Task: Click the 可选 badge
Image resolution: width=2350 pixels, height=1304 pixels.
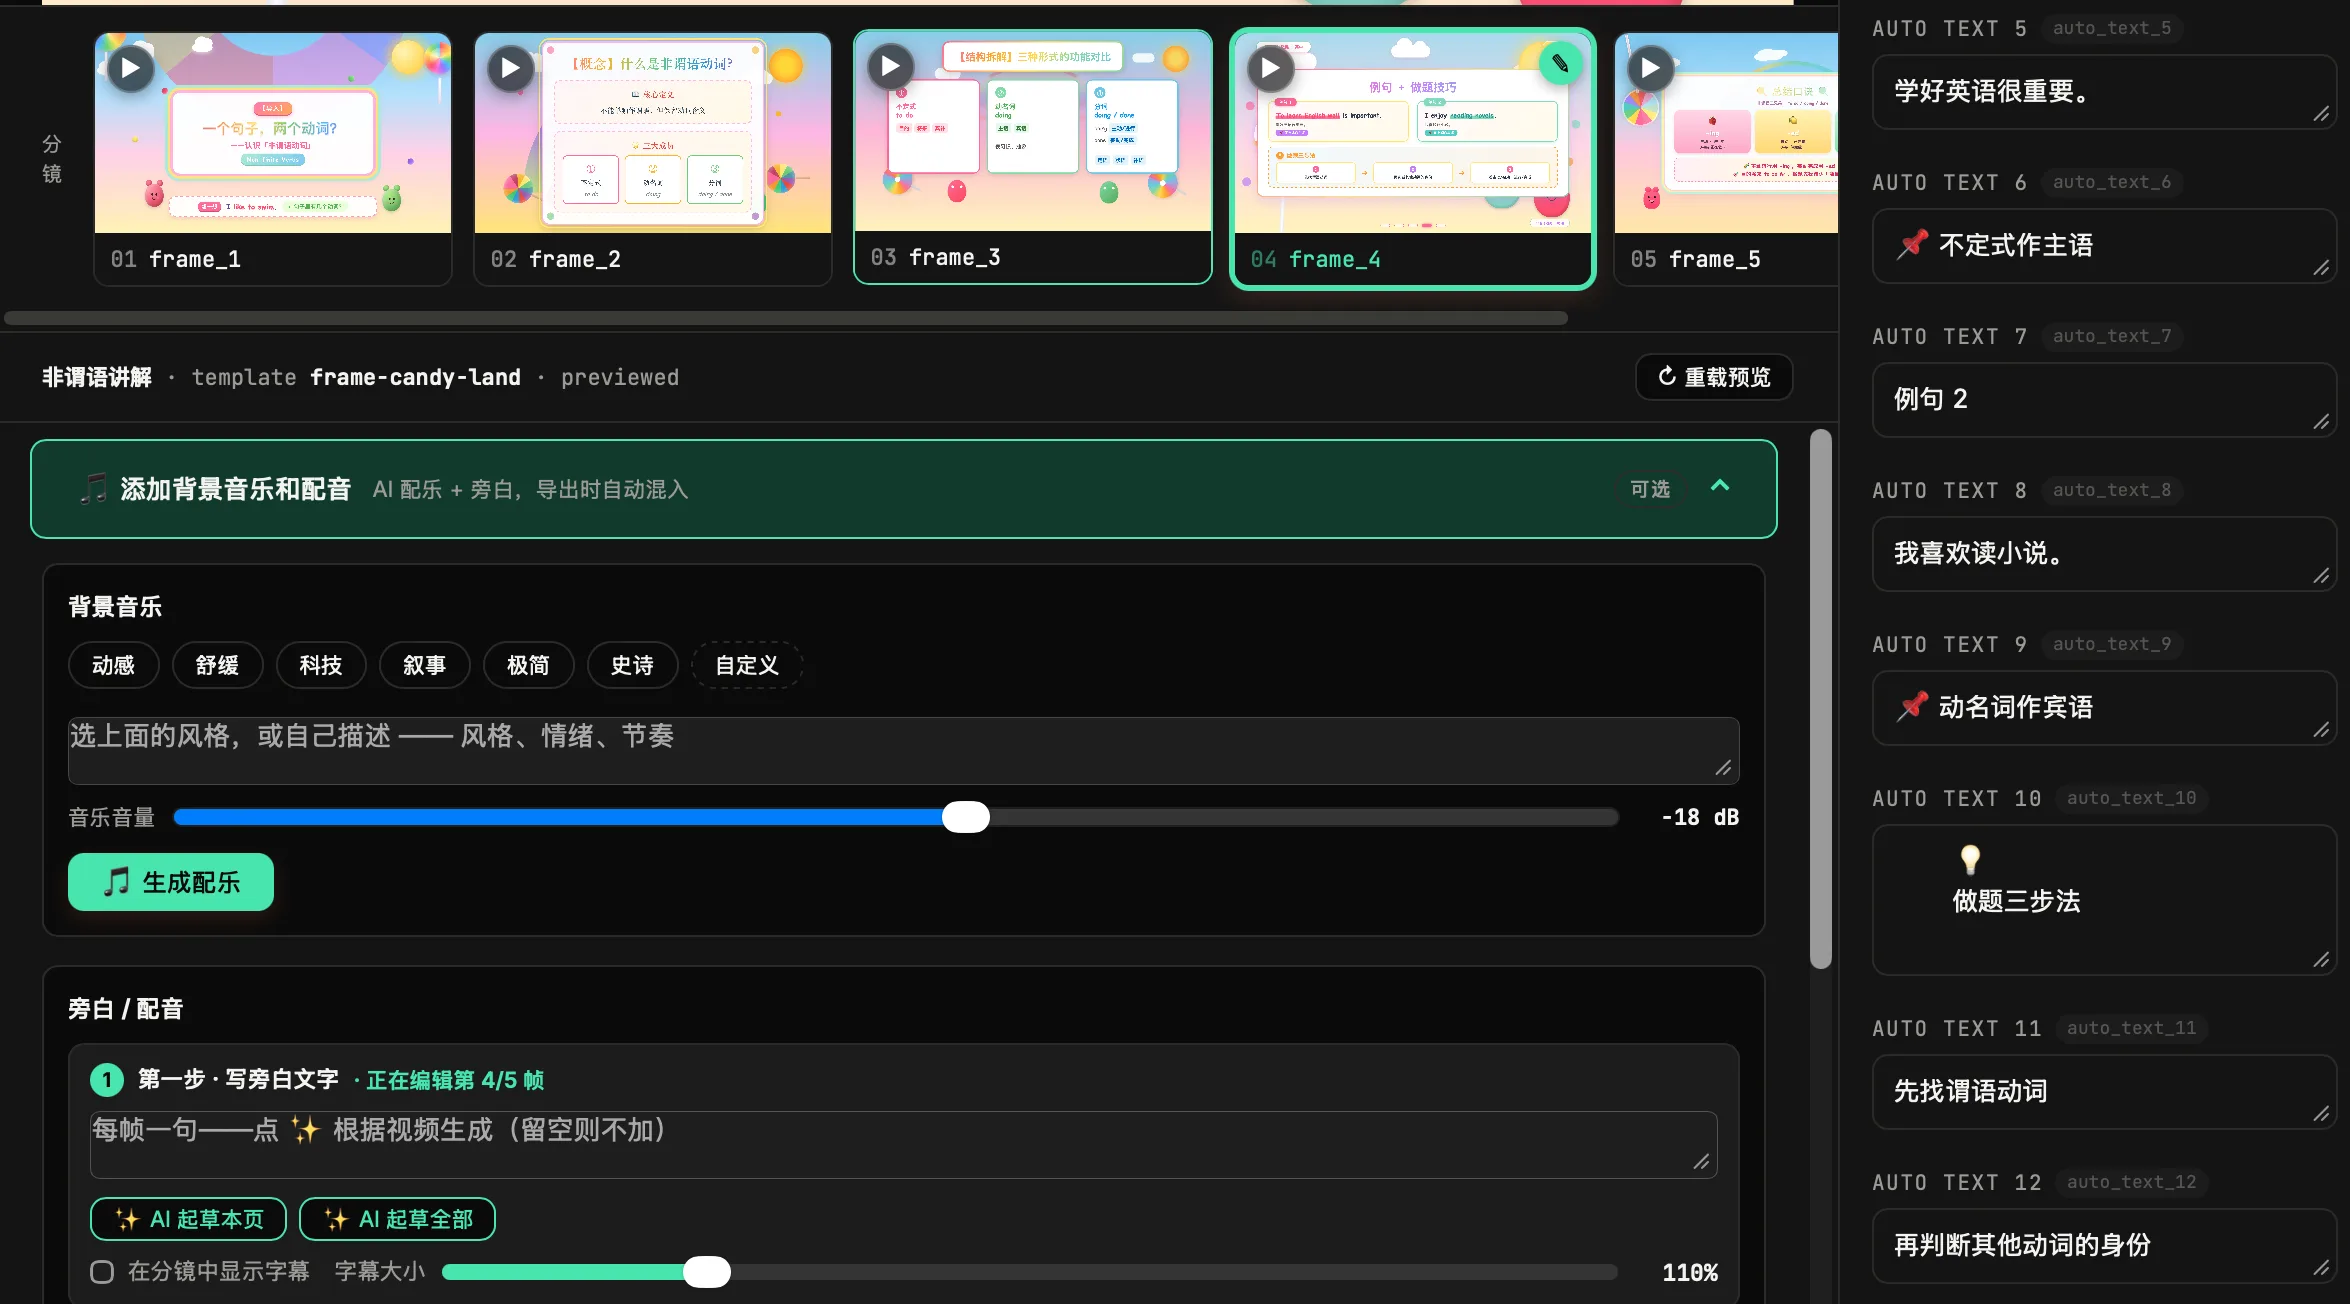Action: click(1650, 489)
